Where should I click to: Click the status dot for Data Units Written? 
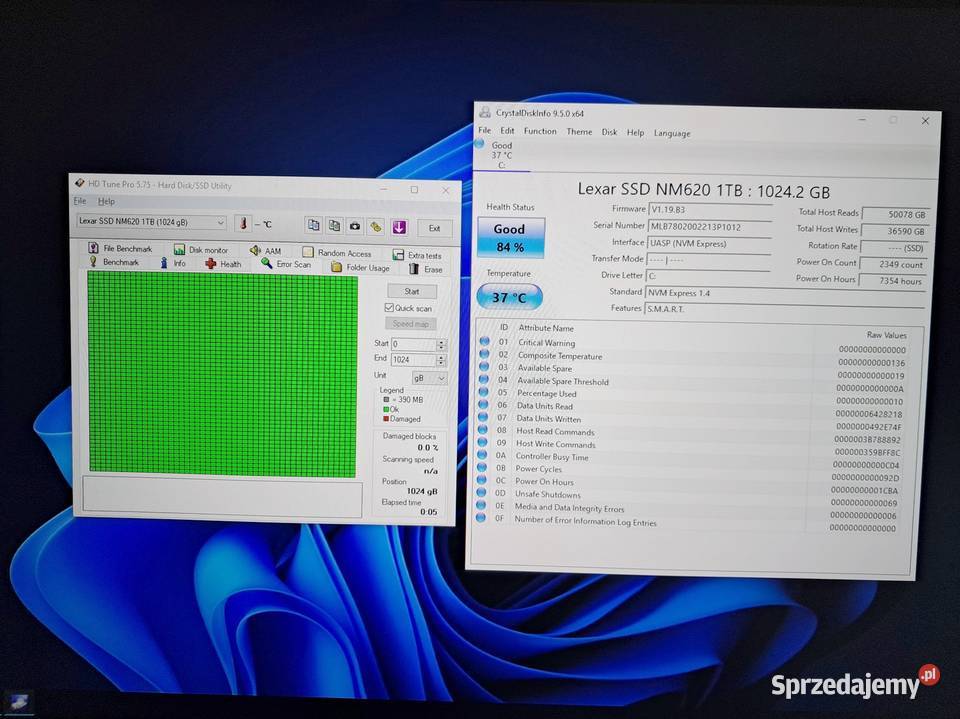point(483,416)
